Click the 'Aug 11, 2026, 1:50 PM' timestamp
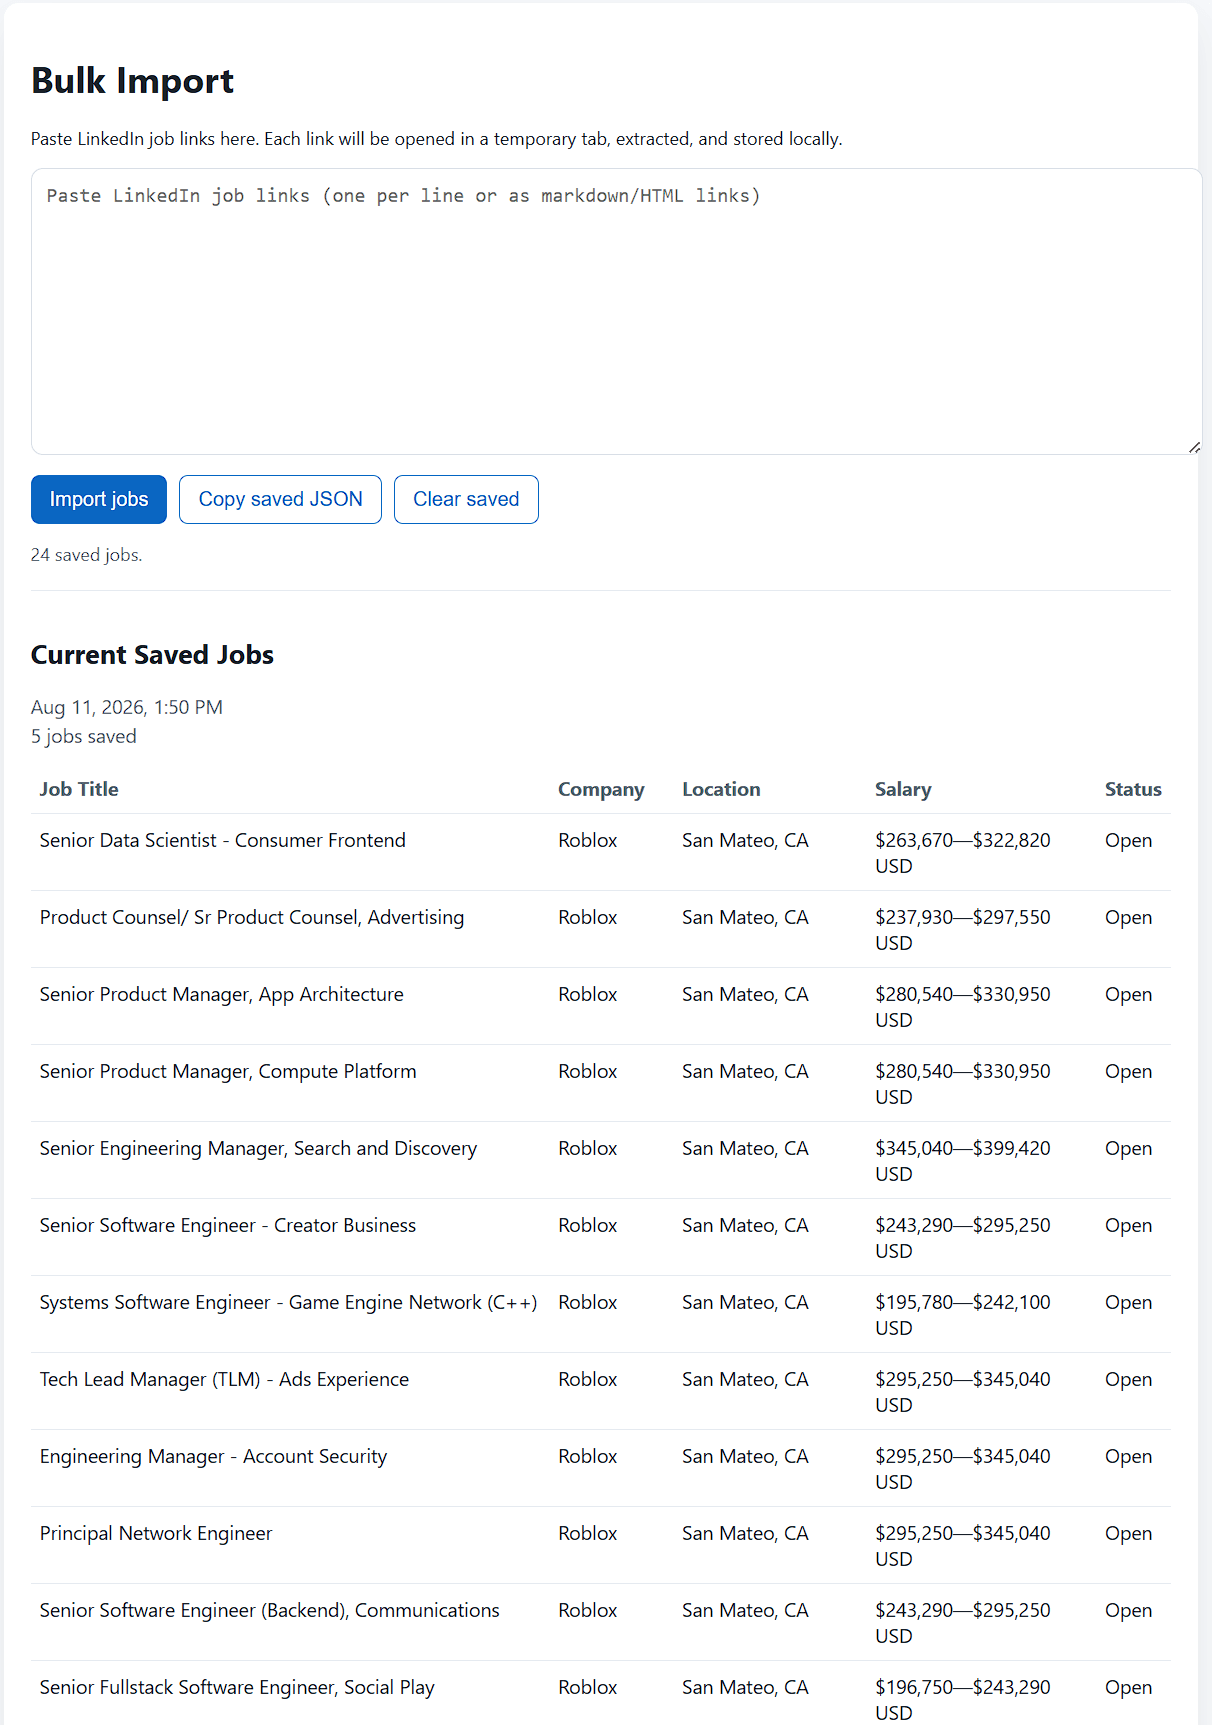The image size is (1212, 1725). [127, 707]
